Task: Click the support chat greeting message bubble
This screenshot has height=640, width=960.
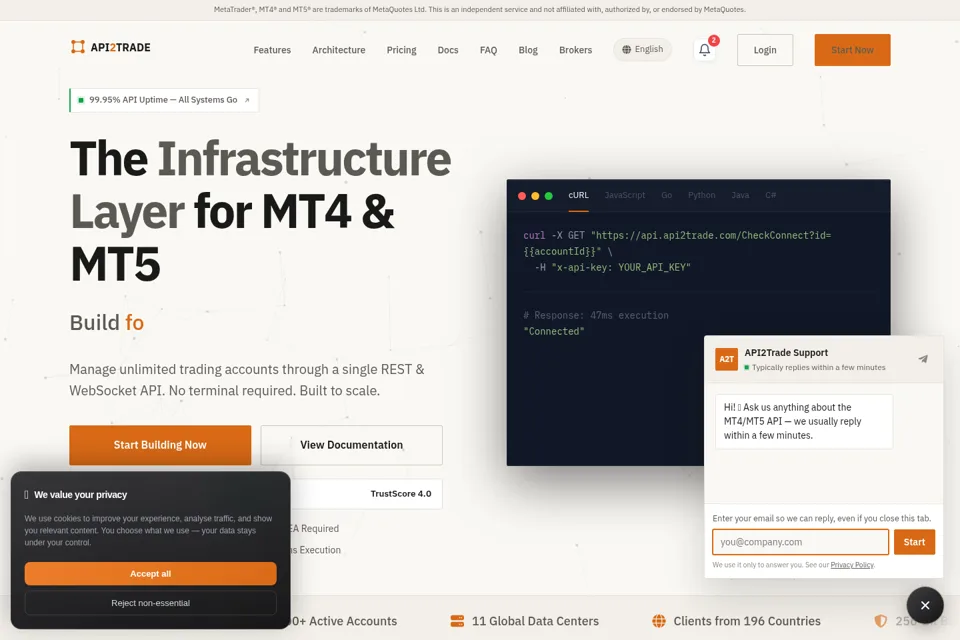Action: coord(804,421)
